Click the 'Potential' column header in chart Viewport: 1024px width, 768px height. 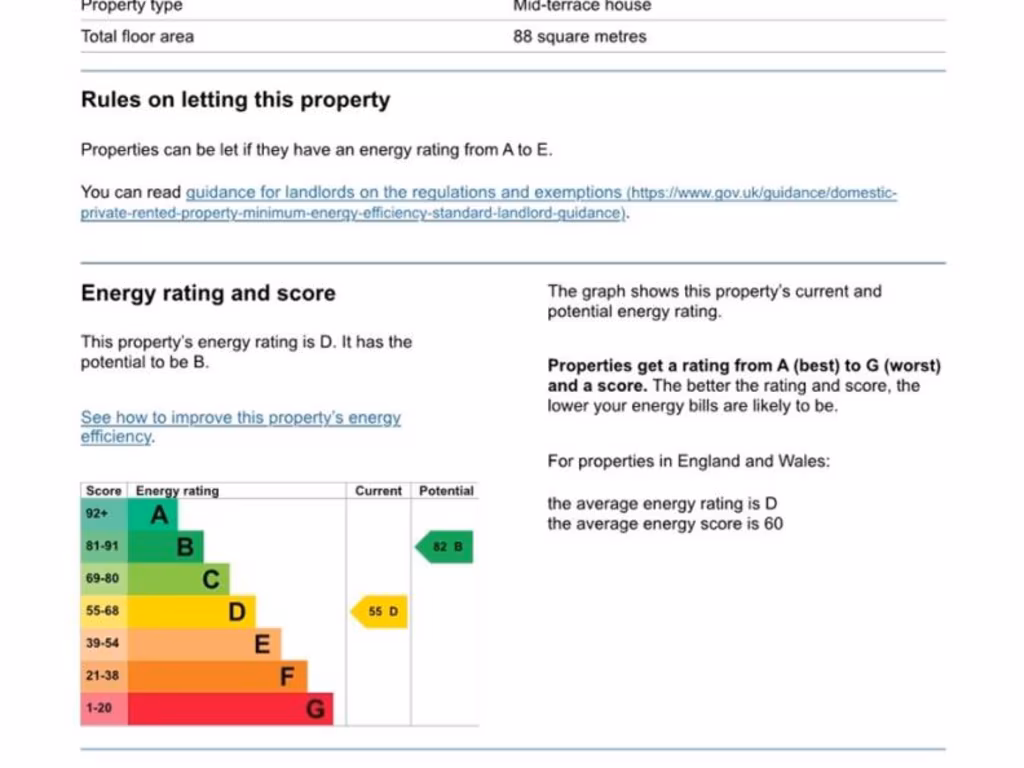(x=446, y=491)
